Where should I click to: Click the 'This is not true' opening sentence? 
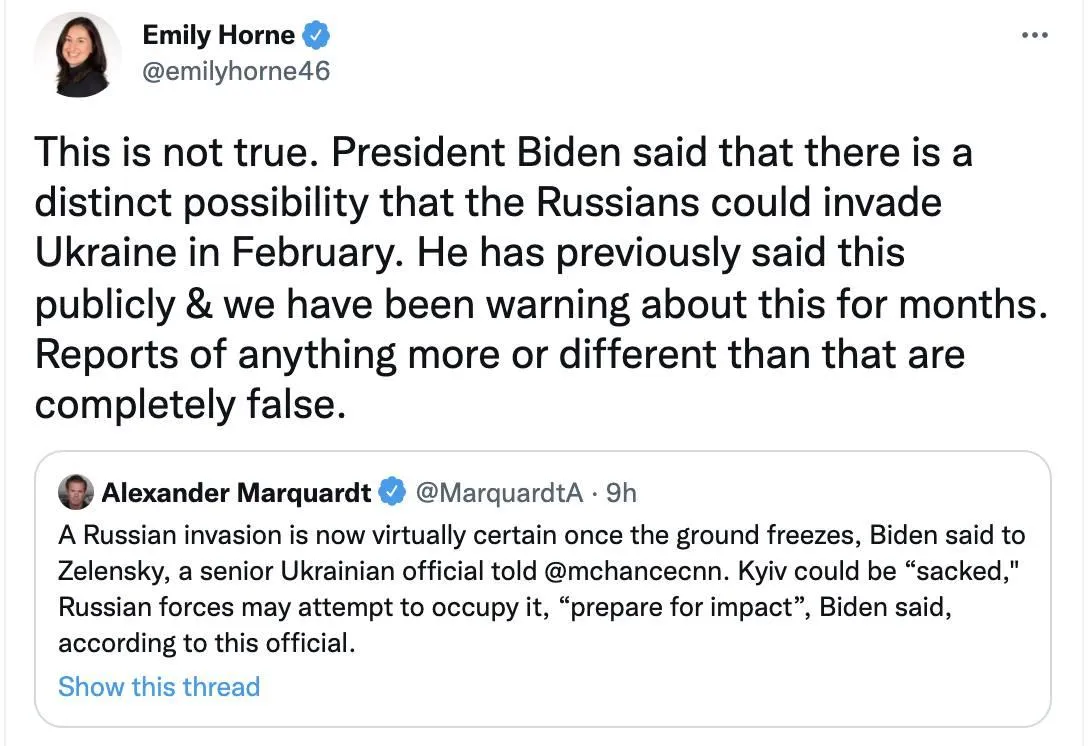(x=177, y=154)
